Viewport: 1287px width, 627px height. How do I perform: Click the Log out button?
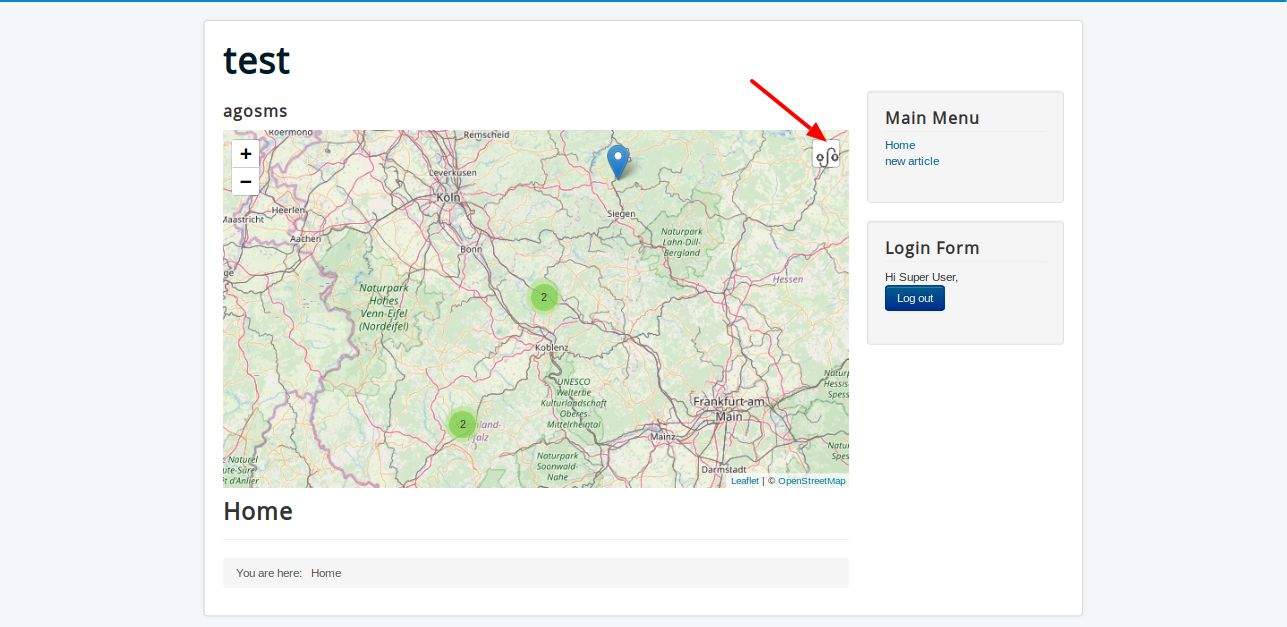[x=915, y=298]
